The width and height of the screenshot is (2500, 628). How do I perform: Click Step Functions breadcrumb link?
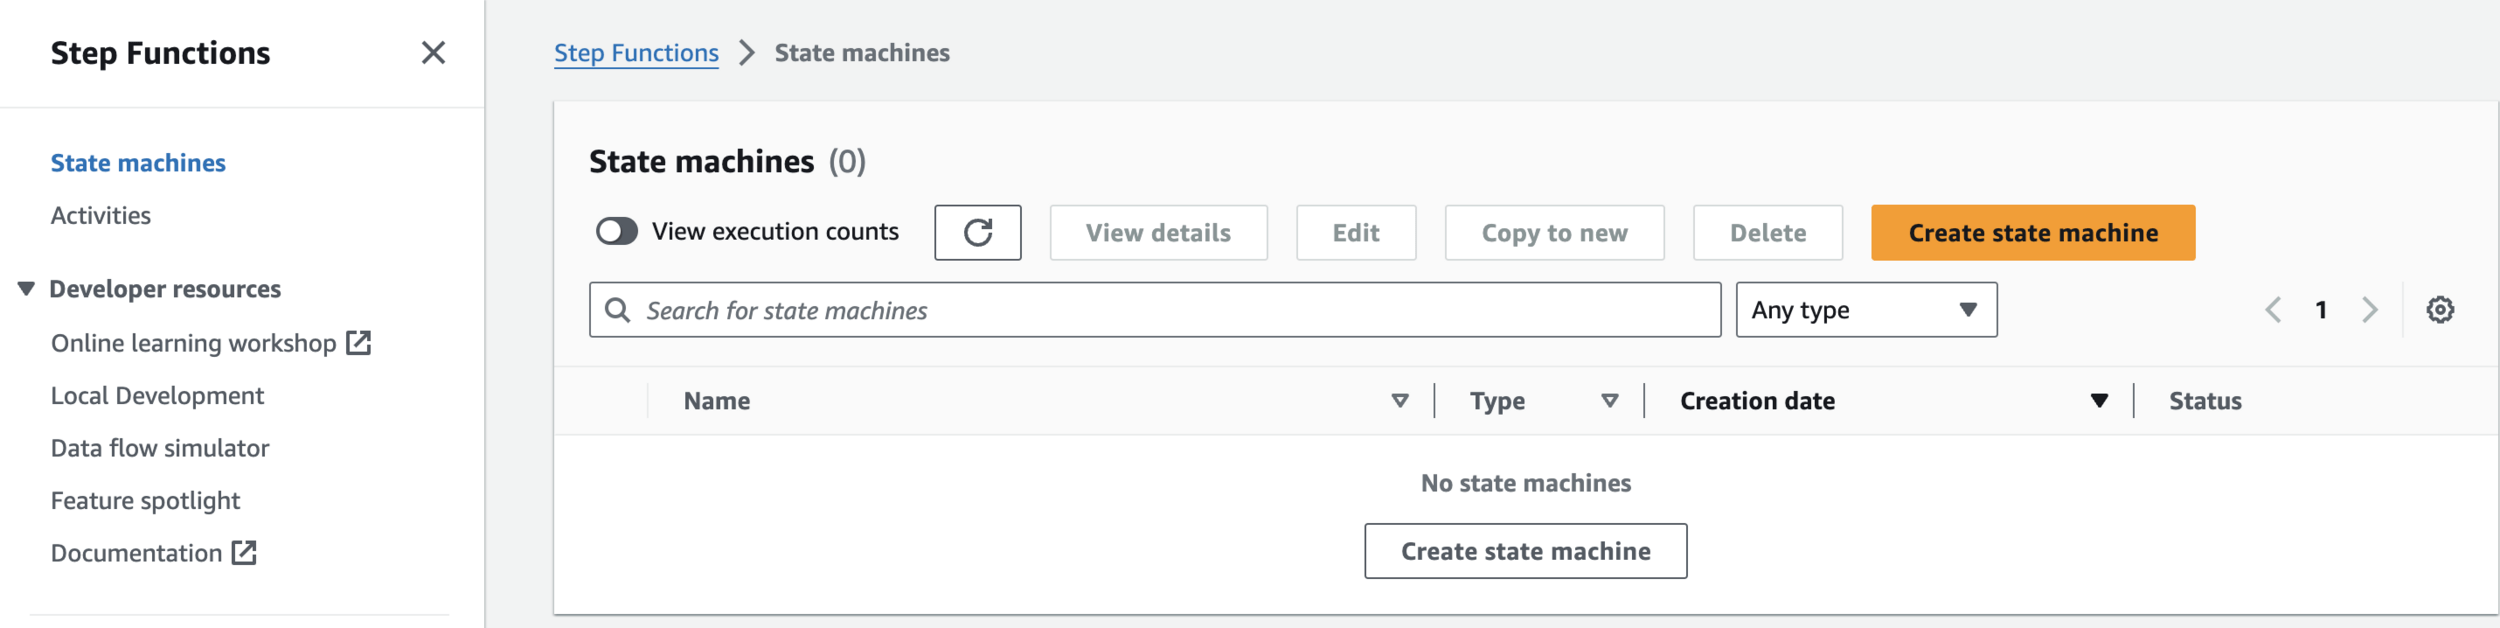click(636, 53)
